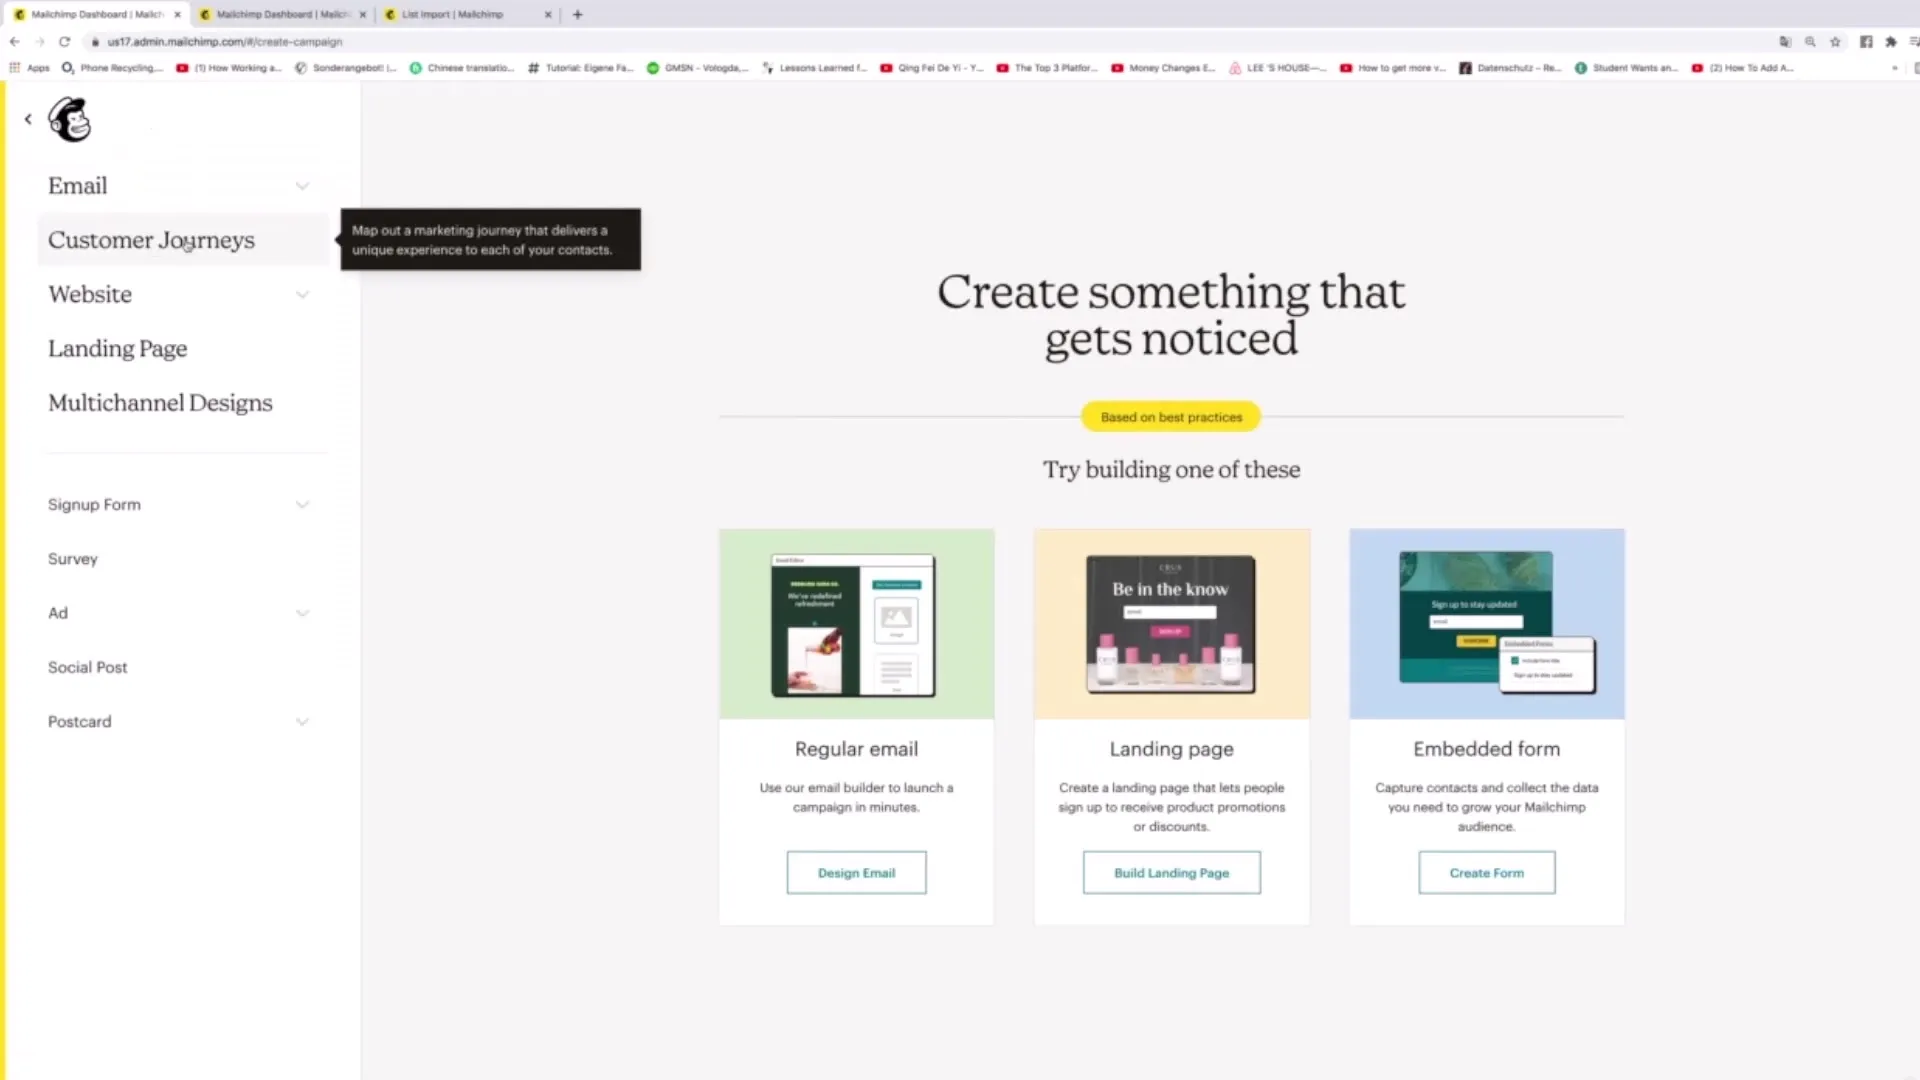Select Multichannel Designs navigation item
Screen dimensions: 1920x1080
tap(160, 402)
